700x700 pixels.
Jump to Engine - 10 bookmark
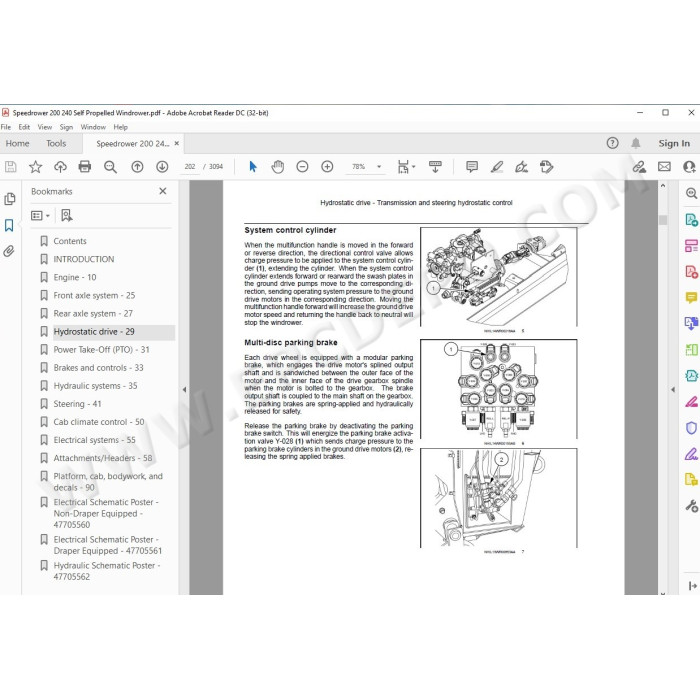[75, 277]
